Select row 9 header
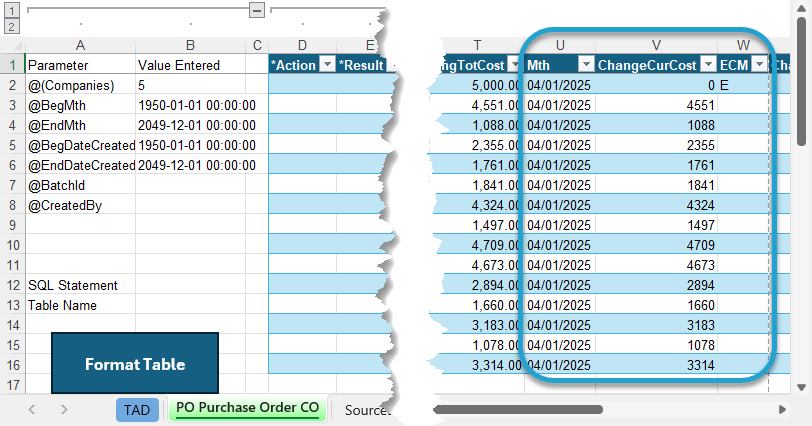This screenshot has width=812, height=426. [12, 225]
